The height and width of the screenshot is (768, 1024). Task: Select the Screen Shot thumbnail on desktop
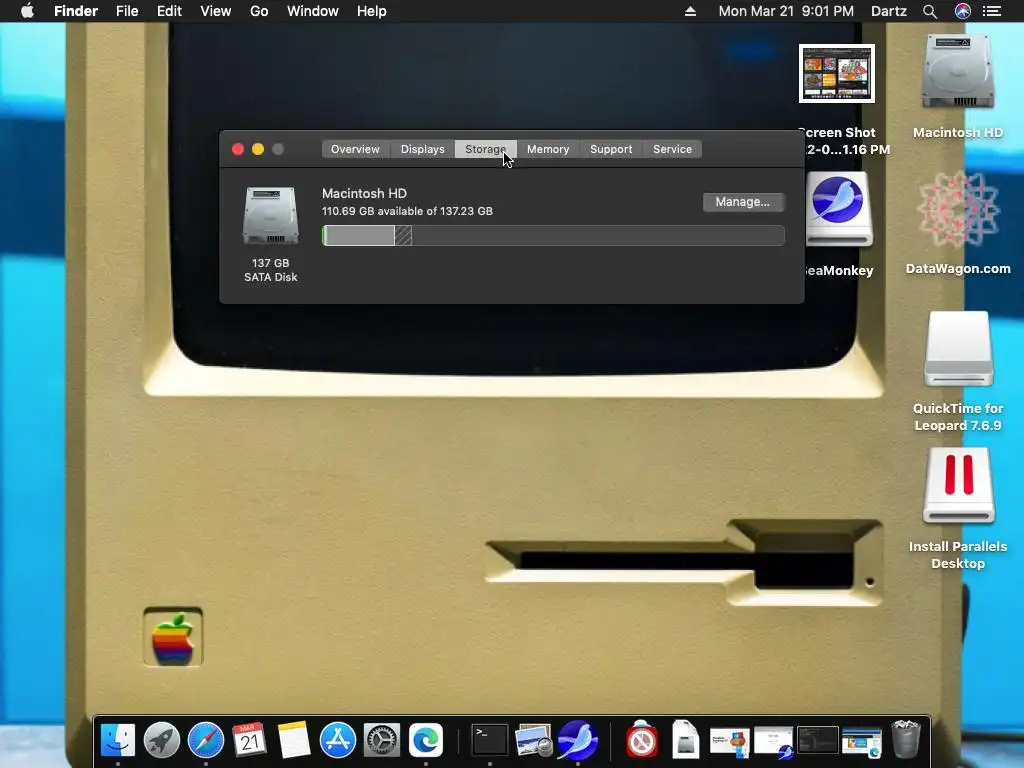tap(837, 73)
